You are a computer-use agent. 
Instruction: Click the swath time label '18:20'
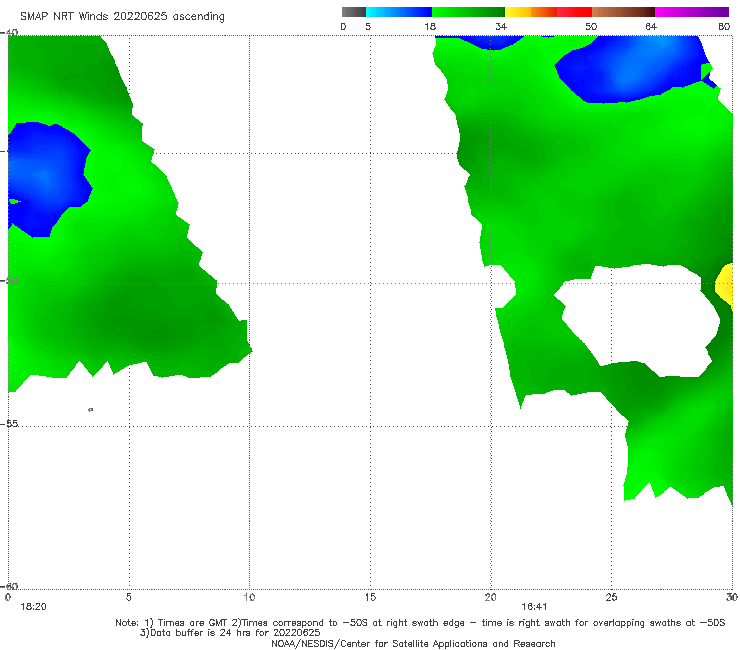(x=33, y=607)
